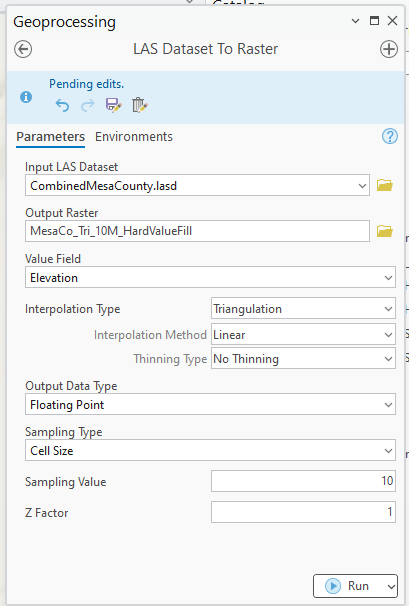Screen dimensions: 409x606
Task: Open the Output Data Type dropdown
Action: [x=388, y=405]
